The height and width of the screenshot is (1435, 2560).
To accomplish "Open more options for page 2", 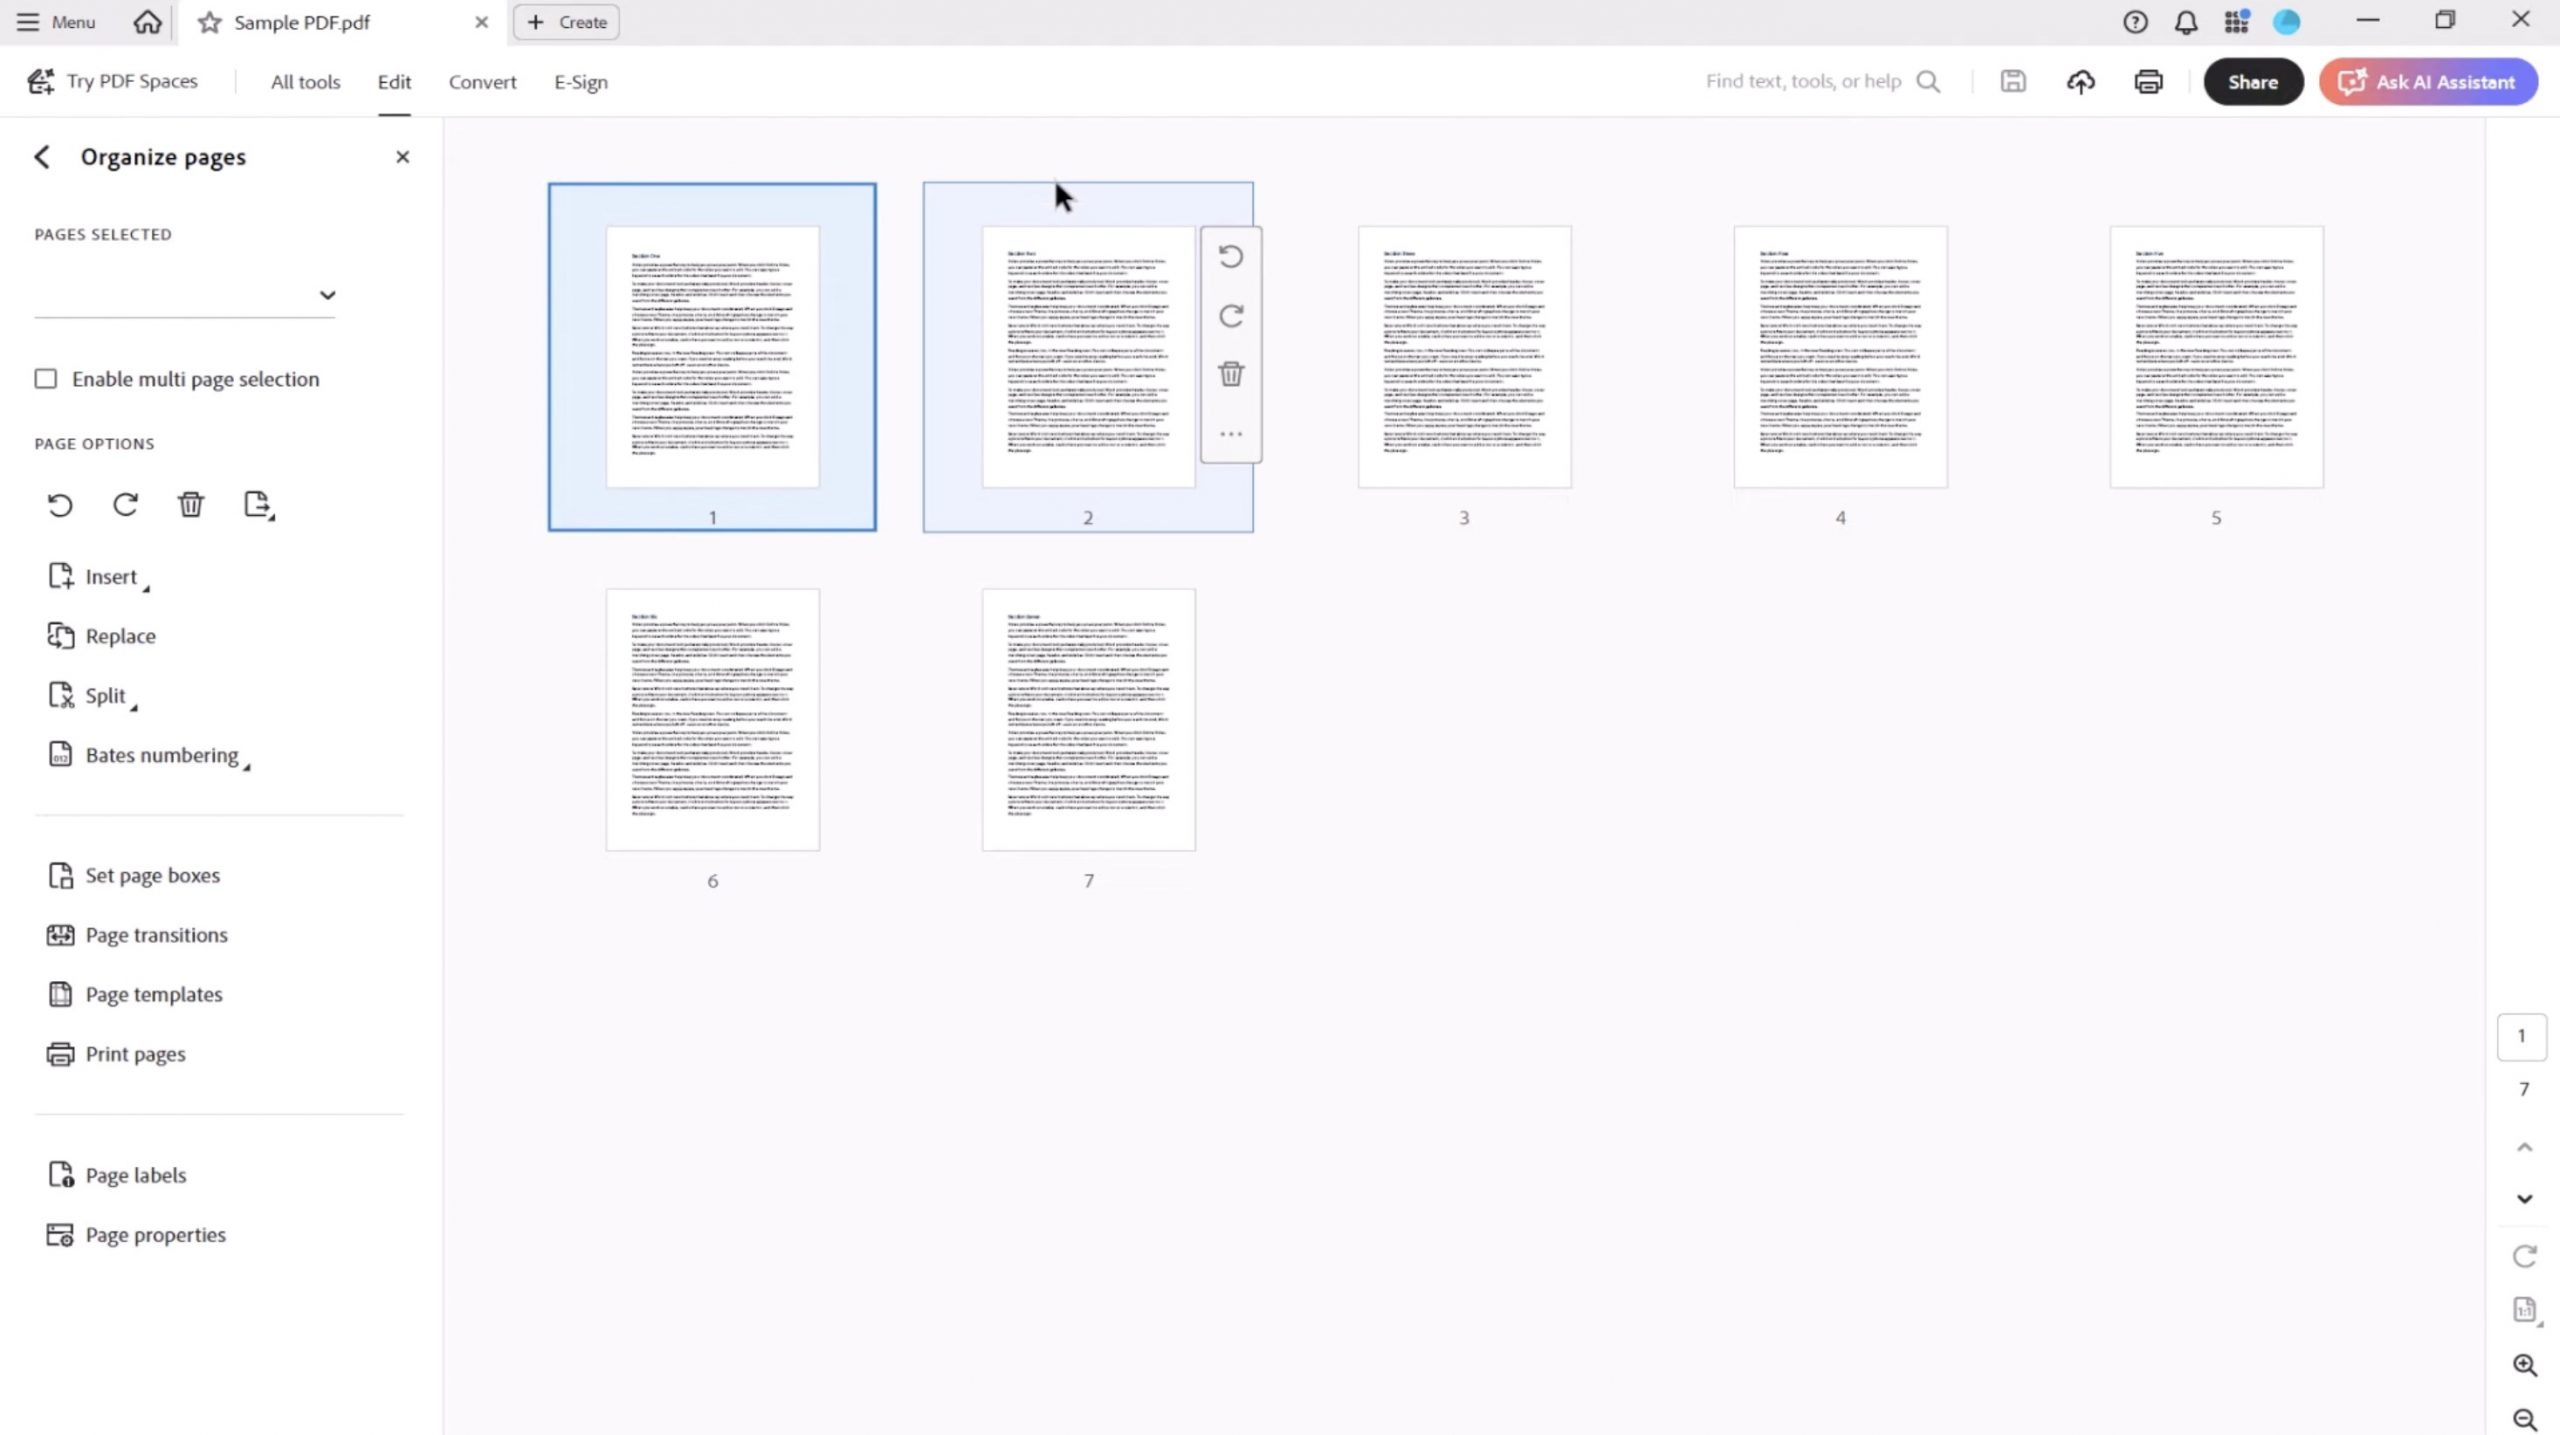I will [x=1231, y=433].
